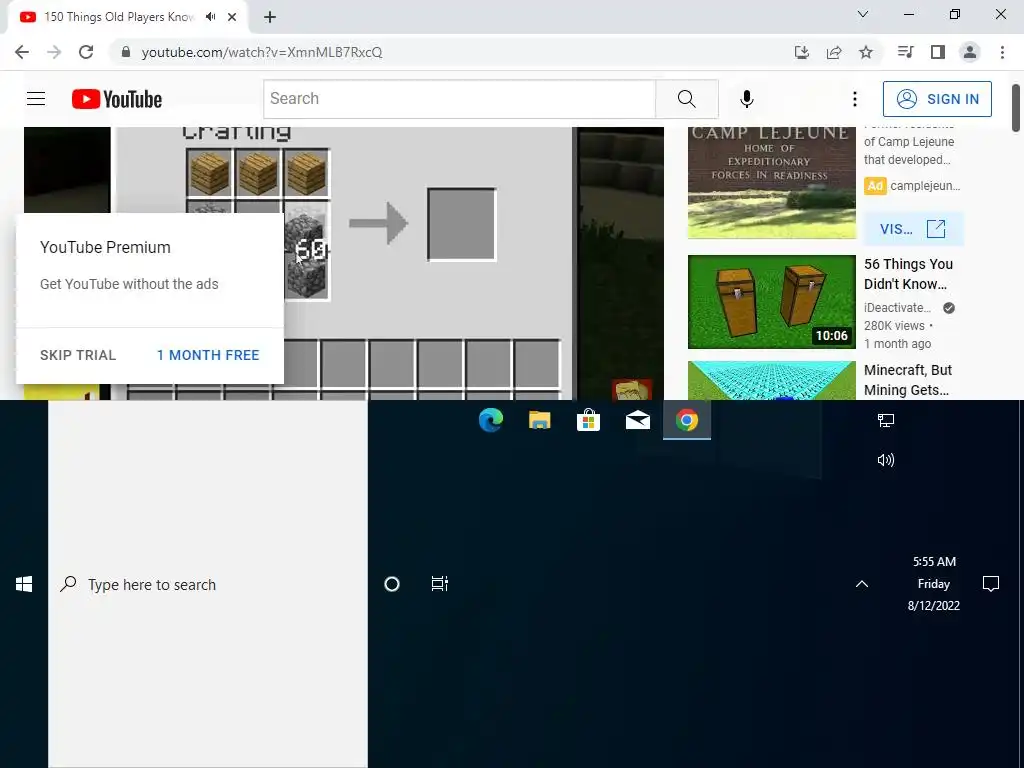Open the Windows Start menu

click(x=24, y=584)
